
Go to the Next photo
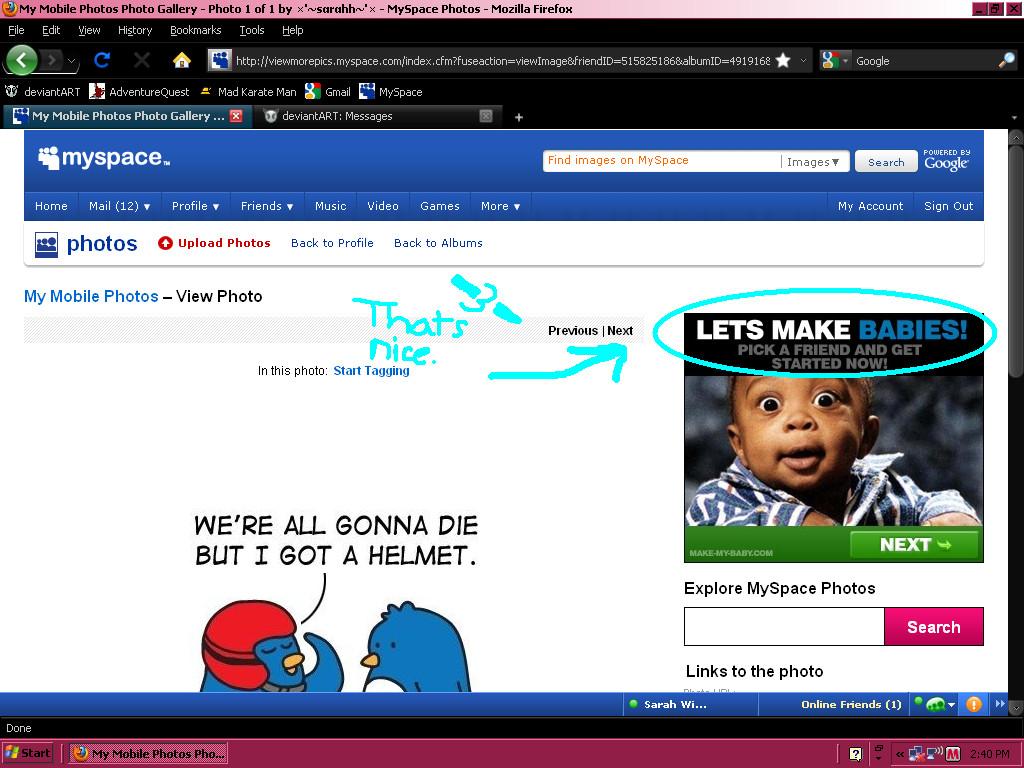[x=620, y=331]
